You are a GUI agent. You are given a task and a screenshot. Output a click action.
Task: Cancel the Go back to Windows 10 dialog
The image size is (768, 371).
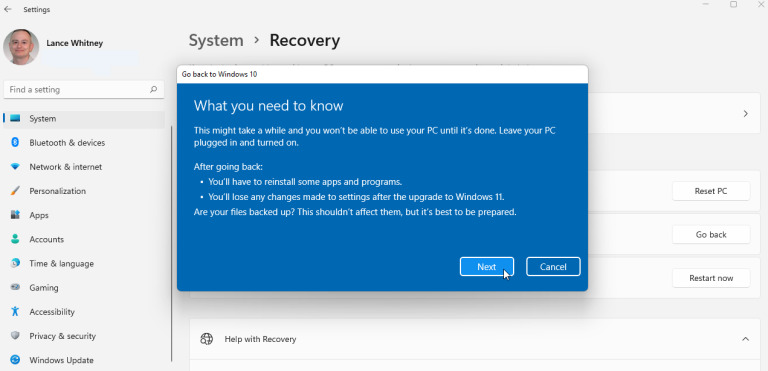click(x=553, y=267)
